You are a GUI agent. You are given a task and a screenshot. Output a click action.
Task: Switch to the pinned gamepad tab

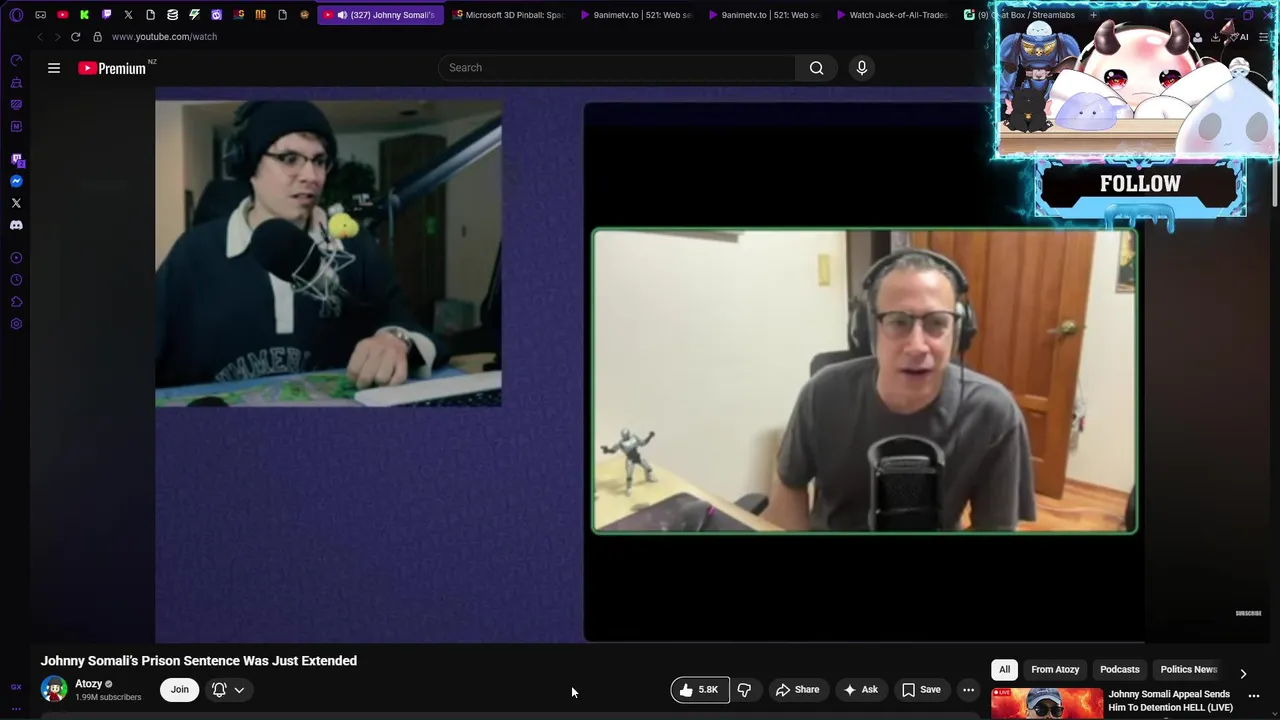click(x=40, y=15)
